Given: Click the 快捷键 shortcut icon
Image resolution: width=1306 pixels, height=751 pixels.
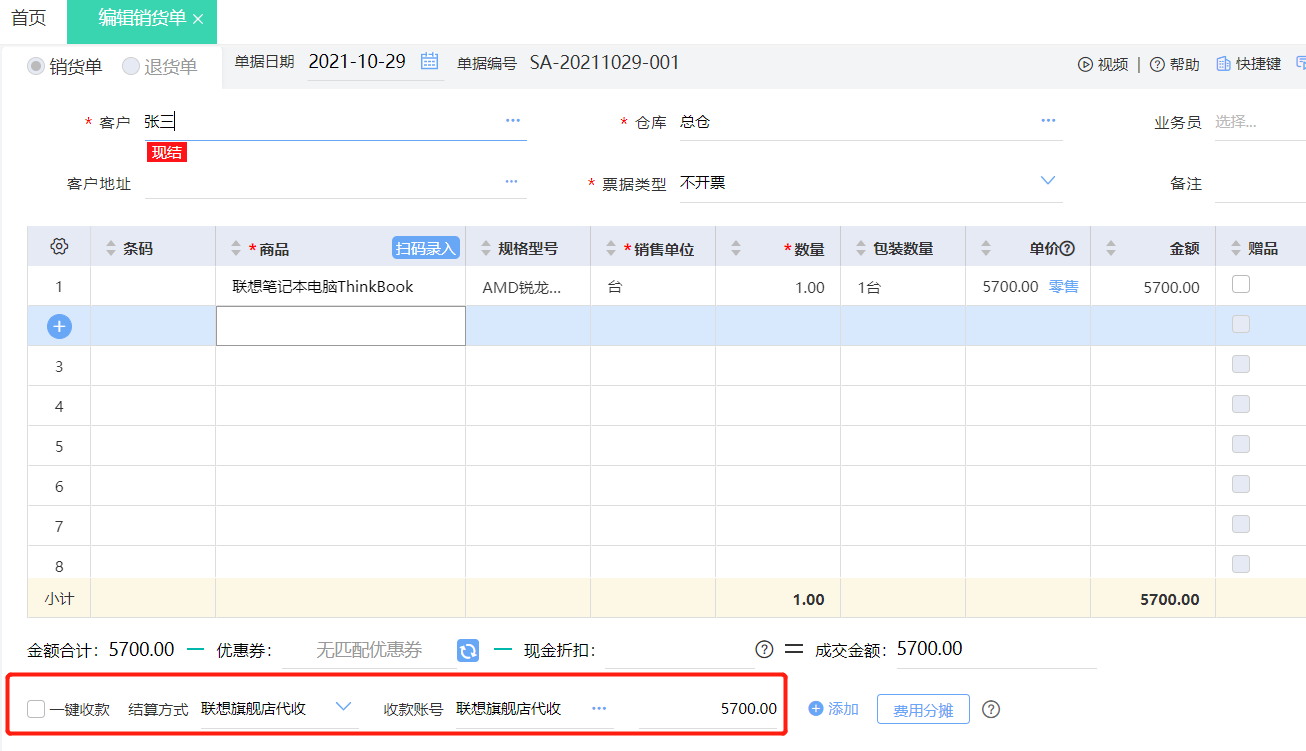Looking at the screenshot, I should tap(1223, 64).
